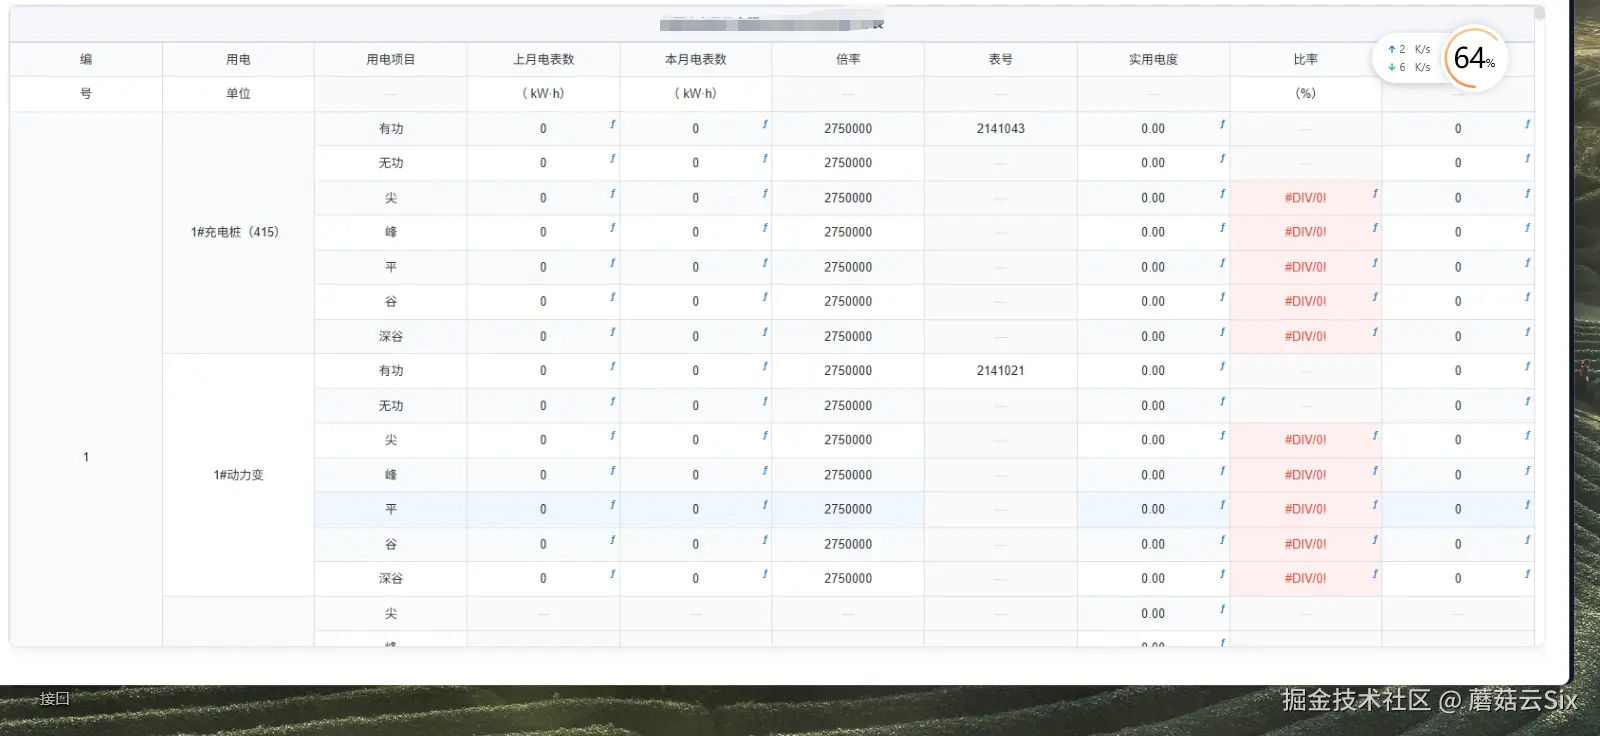Click 倍率 2750000 in 1#充电桩 有功 row
The image size is (1600, 736).
point(848,129)
